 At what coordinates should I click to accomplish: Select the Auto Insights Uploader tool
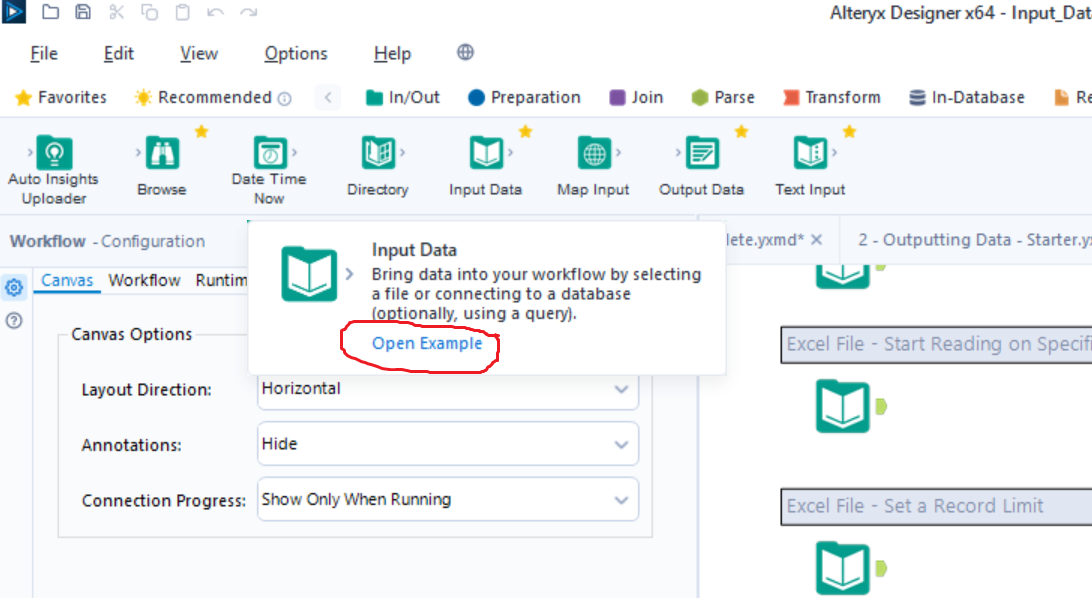(54, 171)
